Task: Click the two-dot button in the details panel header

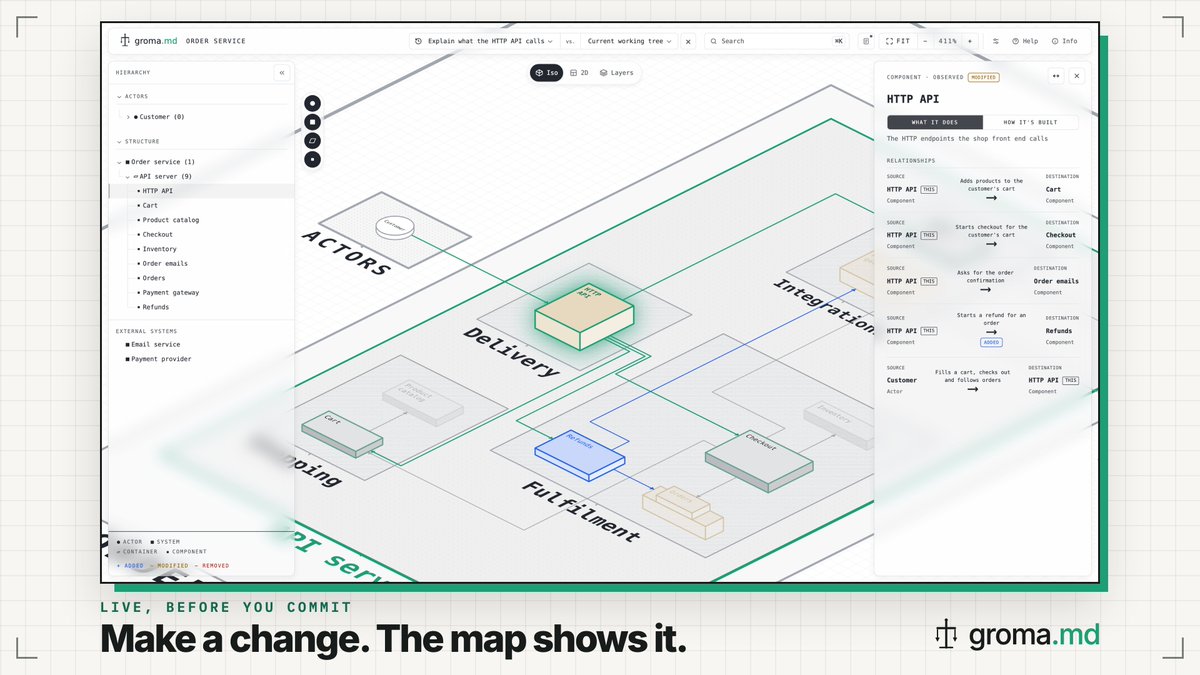Action: point(1055,76)
